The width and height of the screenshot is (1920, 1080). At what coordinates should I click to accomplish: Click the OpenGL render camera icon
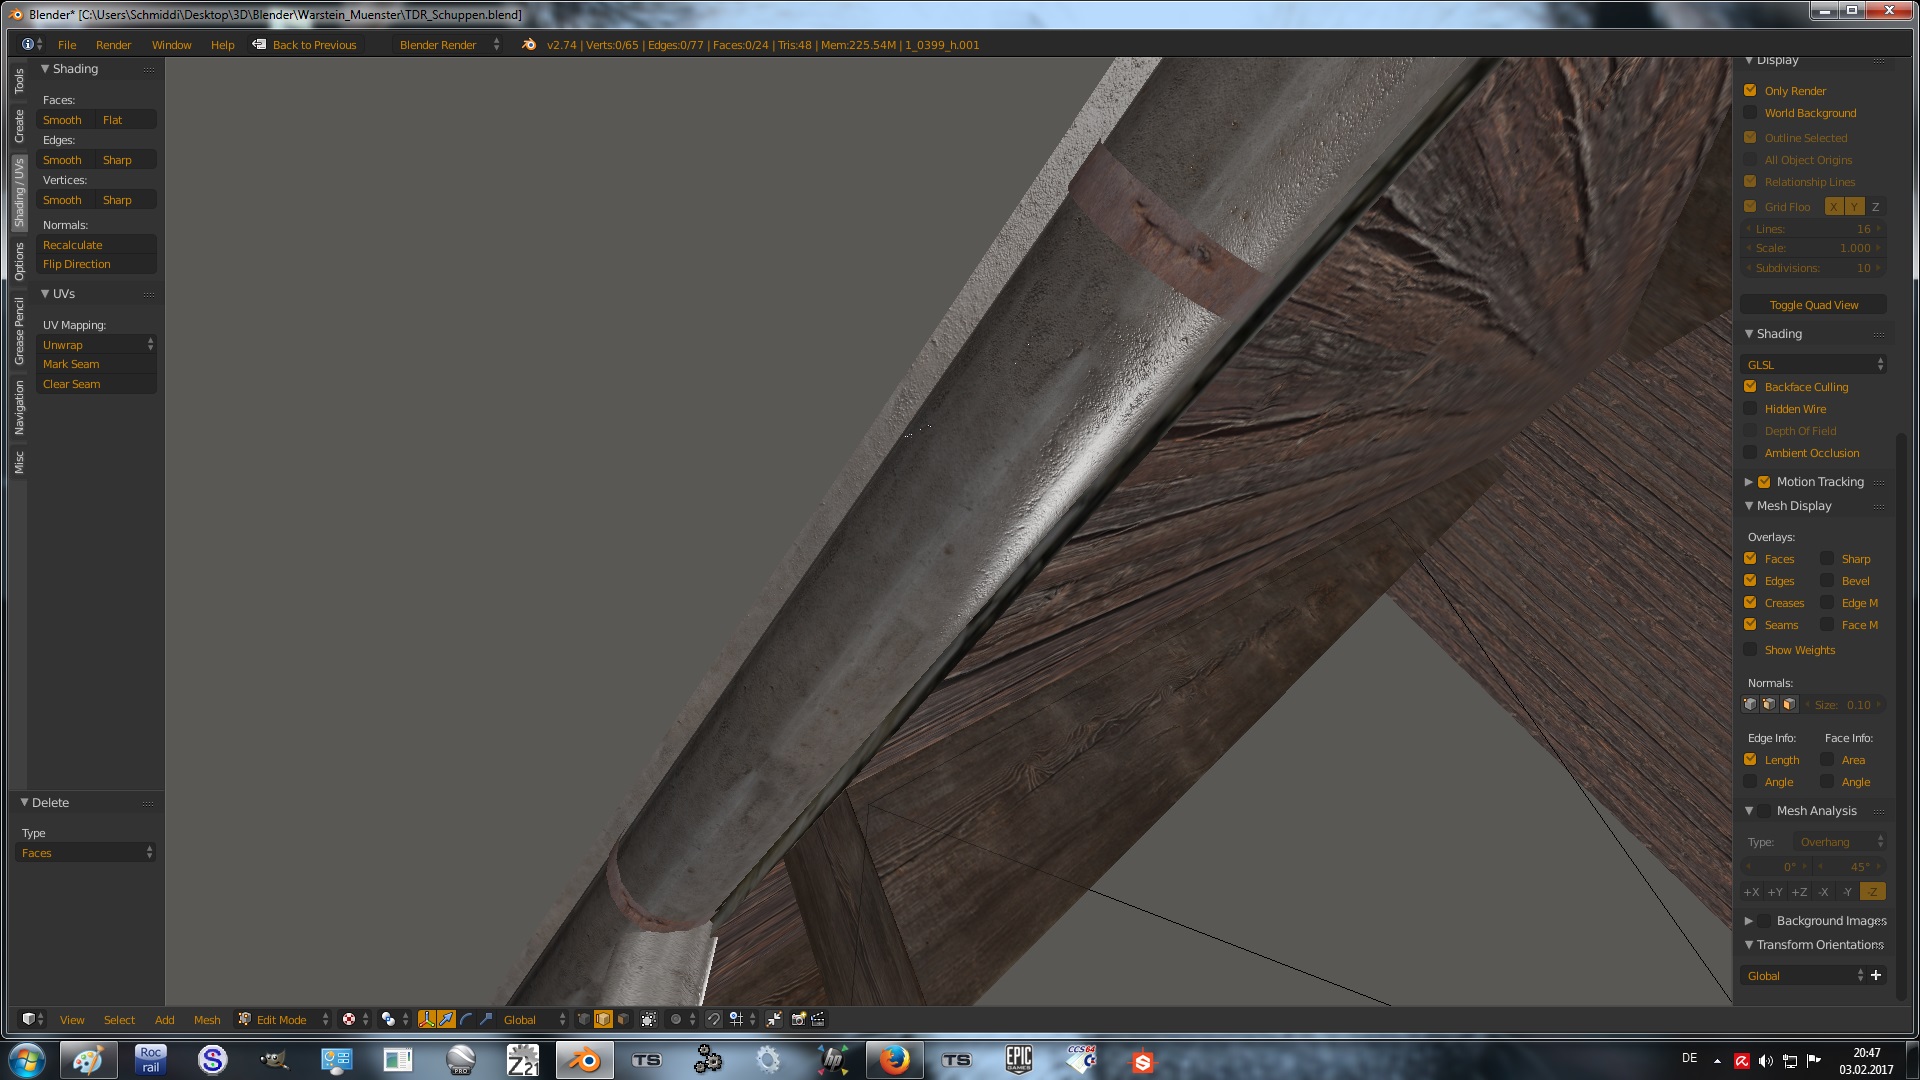tap(798, 1019)
